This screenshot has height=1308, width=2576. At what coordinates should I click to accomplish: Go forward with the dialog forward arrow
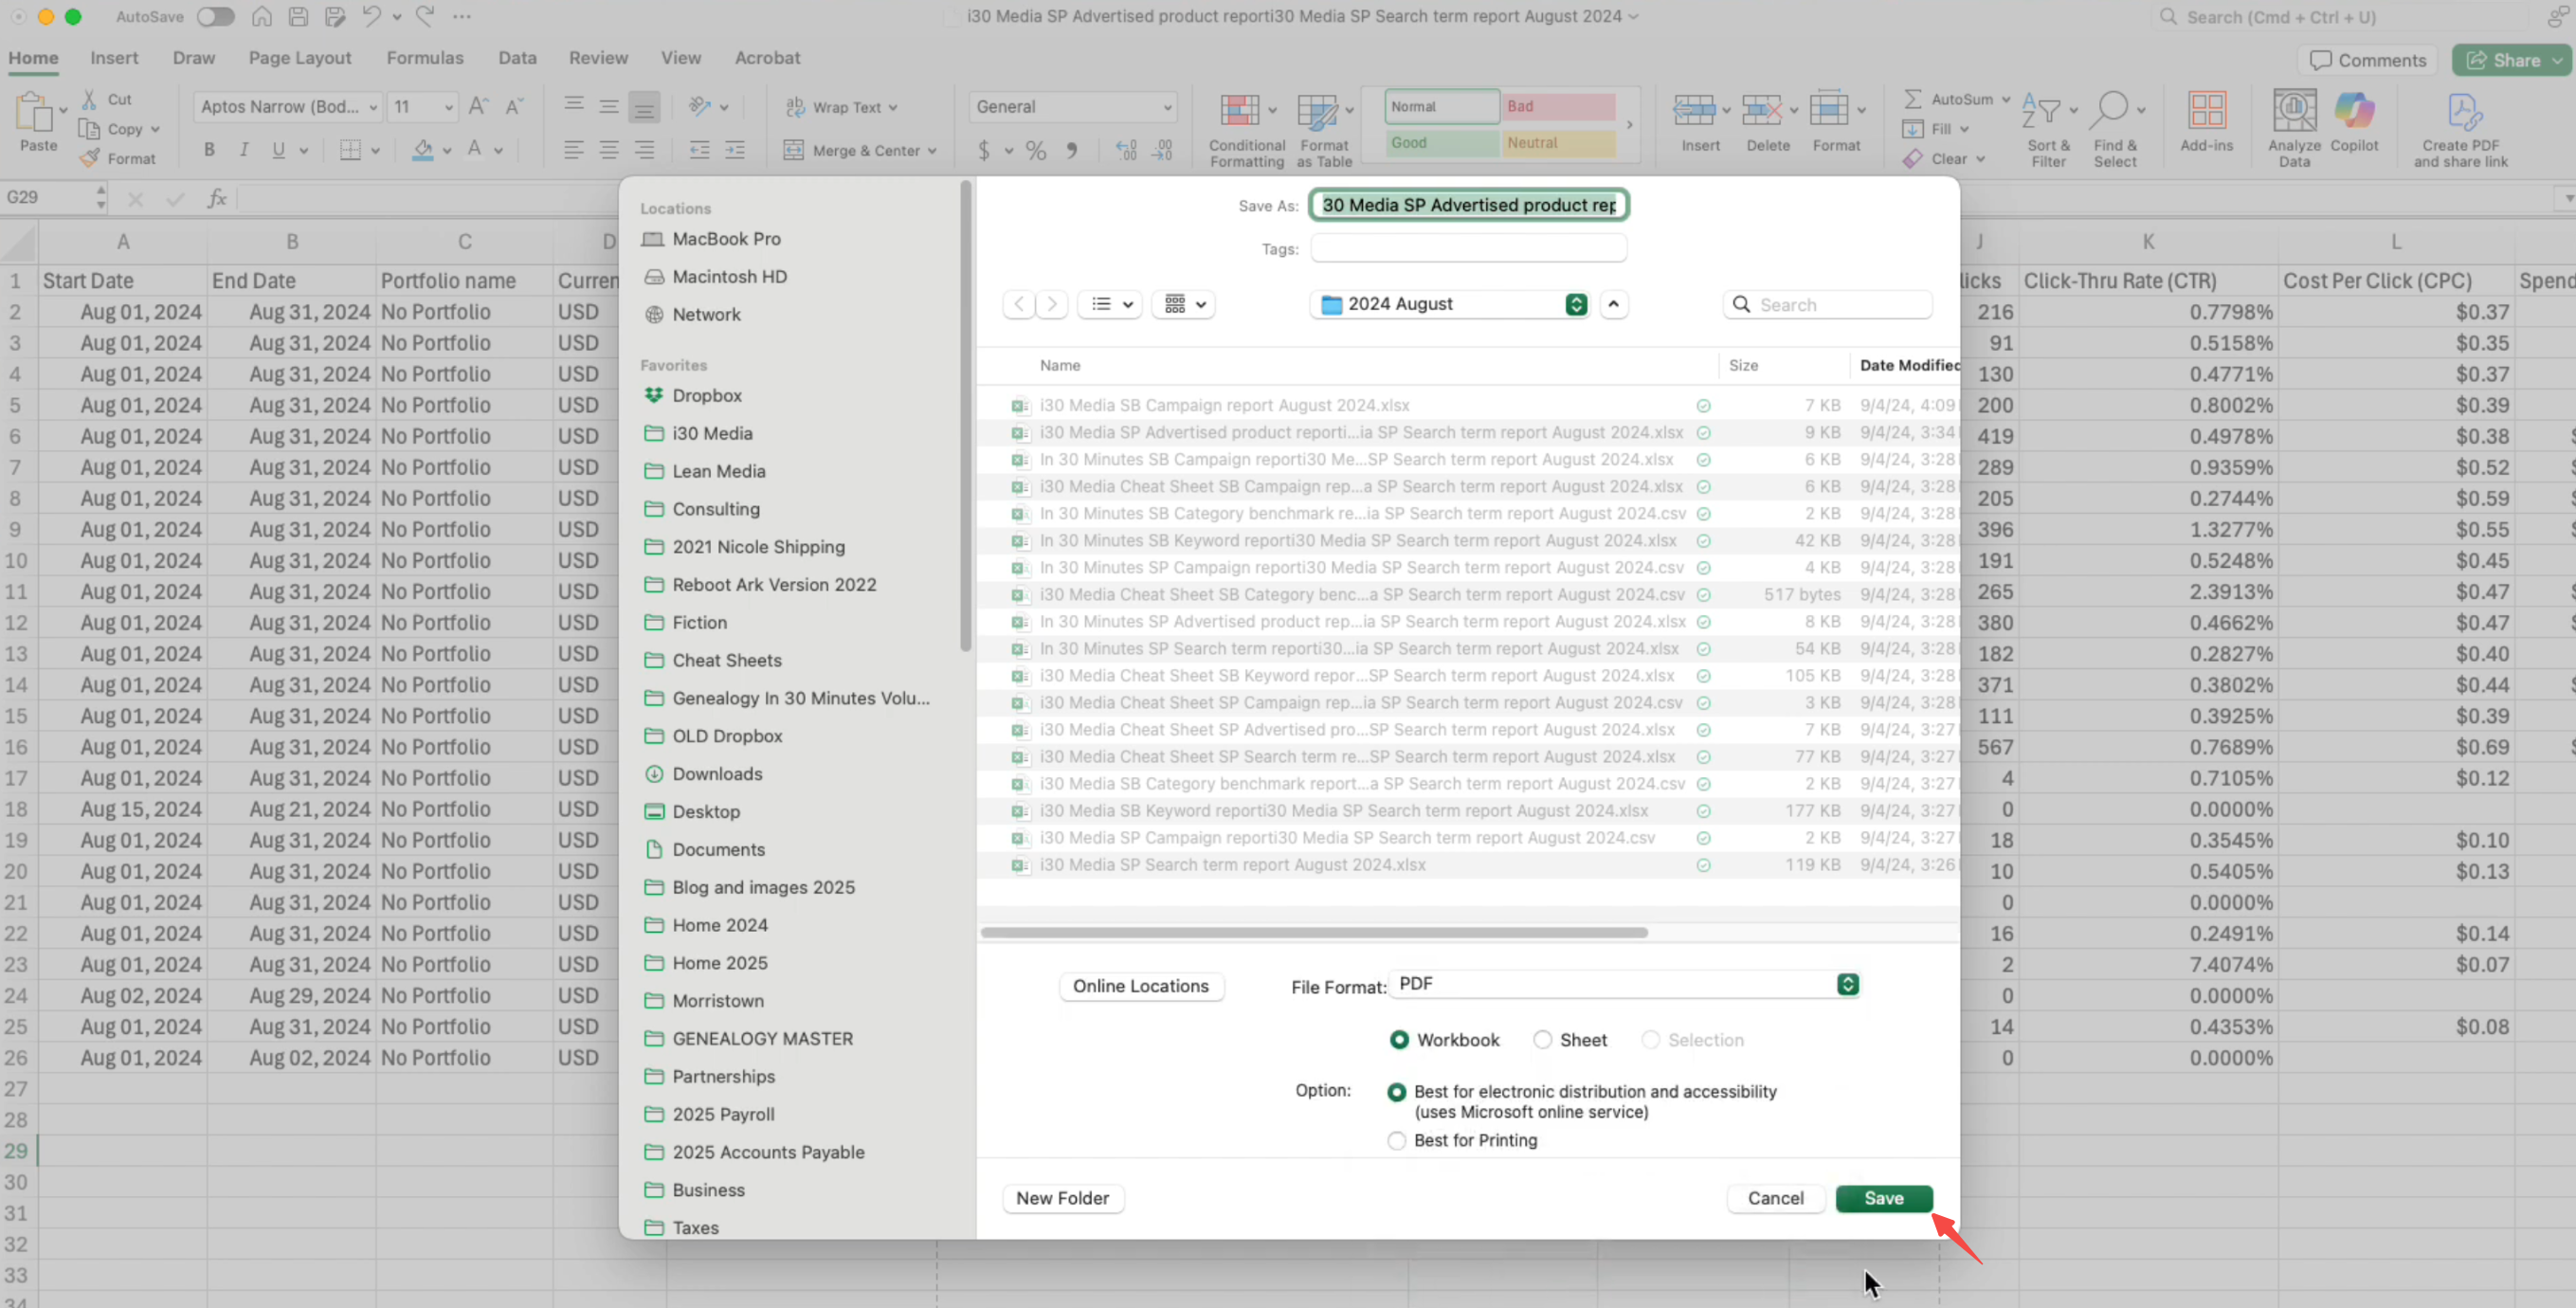click(x=1052, y=304)
